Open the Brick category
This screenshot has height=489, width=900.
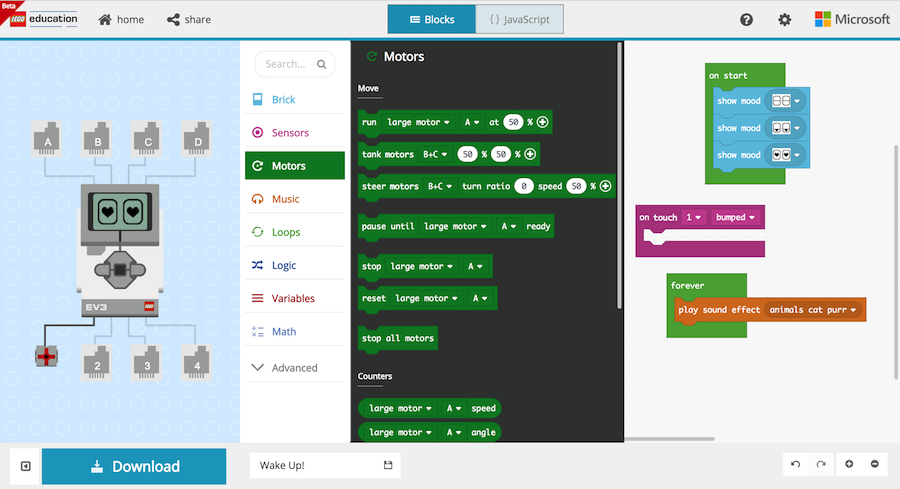[295, 99]
